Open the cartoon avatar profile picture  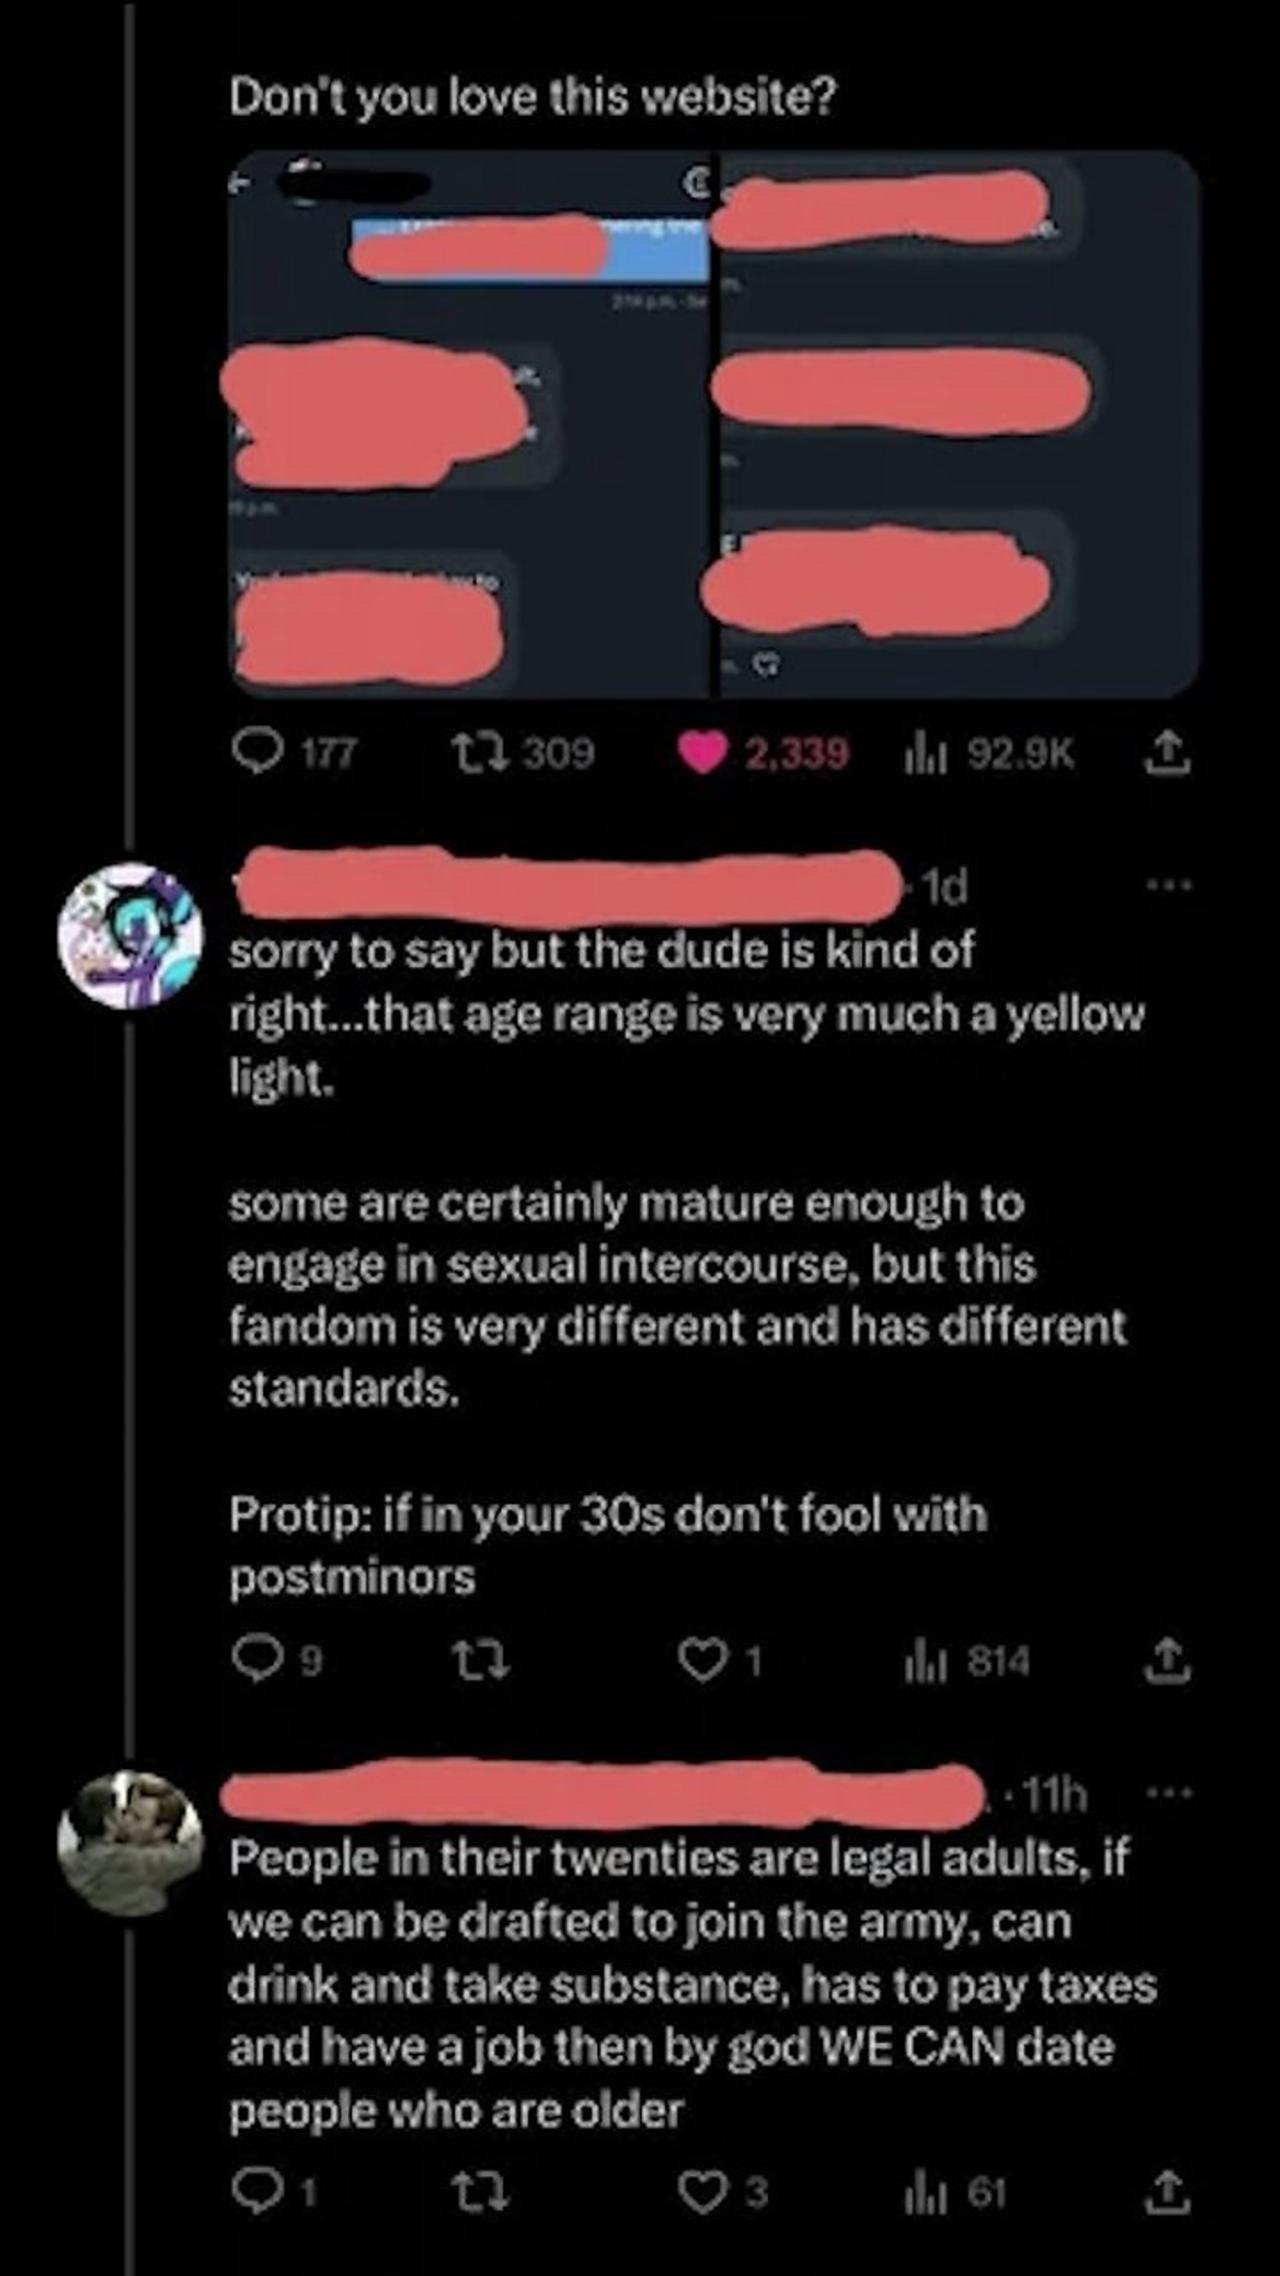coord(130,935)
